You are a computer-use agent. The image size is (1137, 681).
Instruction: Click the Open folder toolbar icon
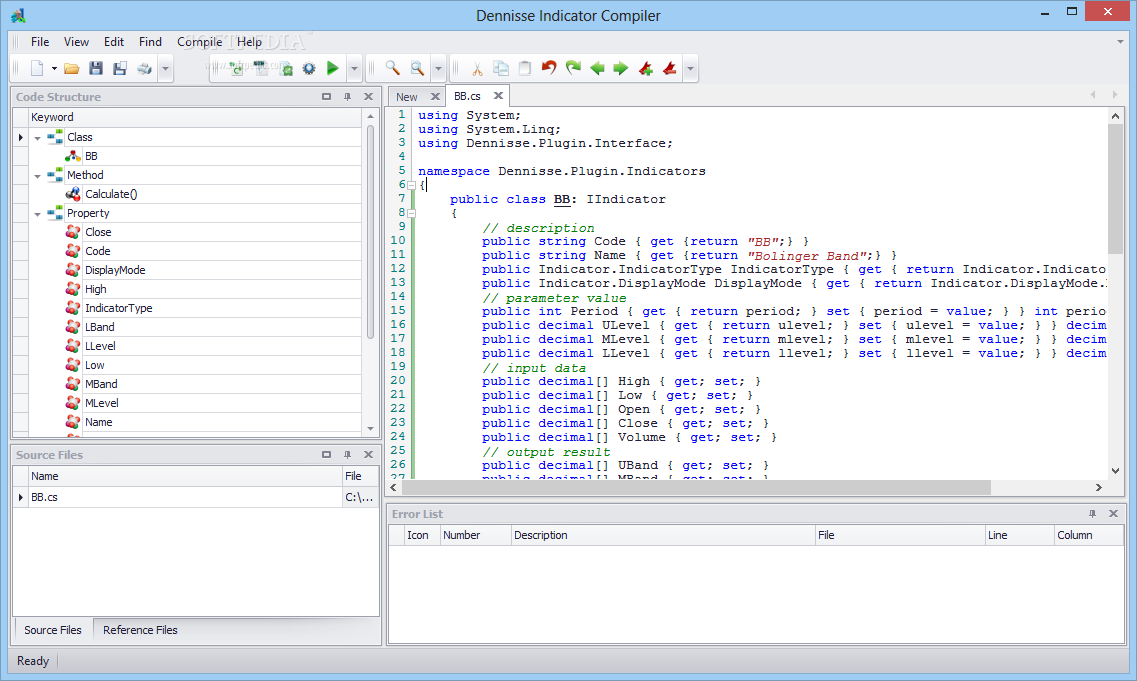point(71,69)
